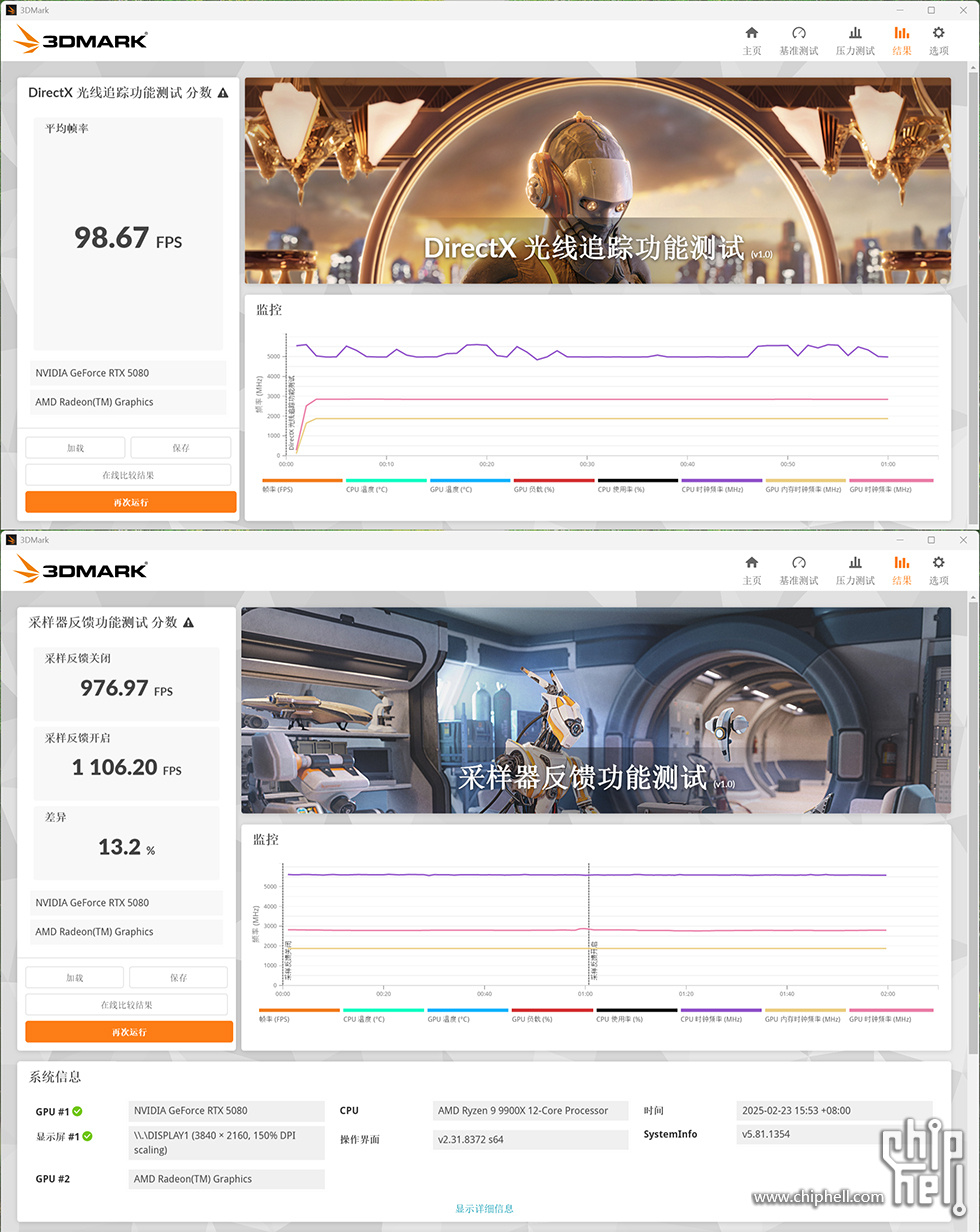
Task: Toggle GPU 温度 legend in the DirectX ray tracing chart
Action: 471,485
